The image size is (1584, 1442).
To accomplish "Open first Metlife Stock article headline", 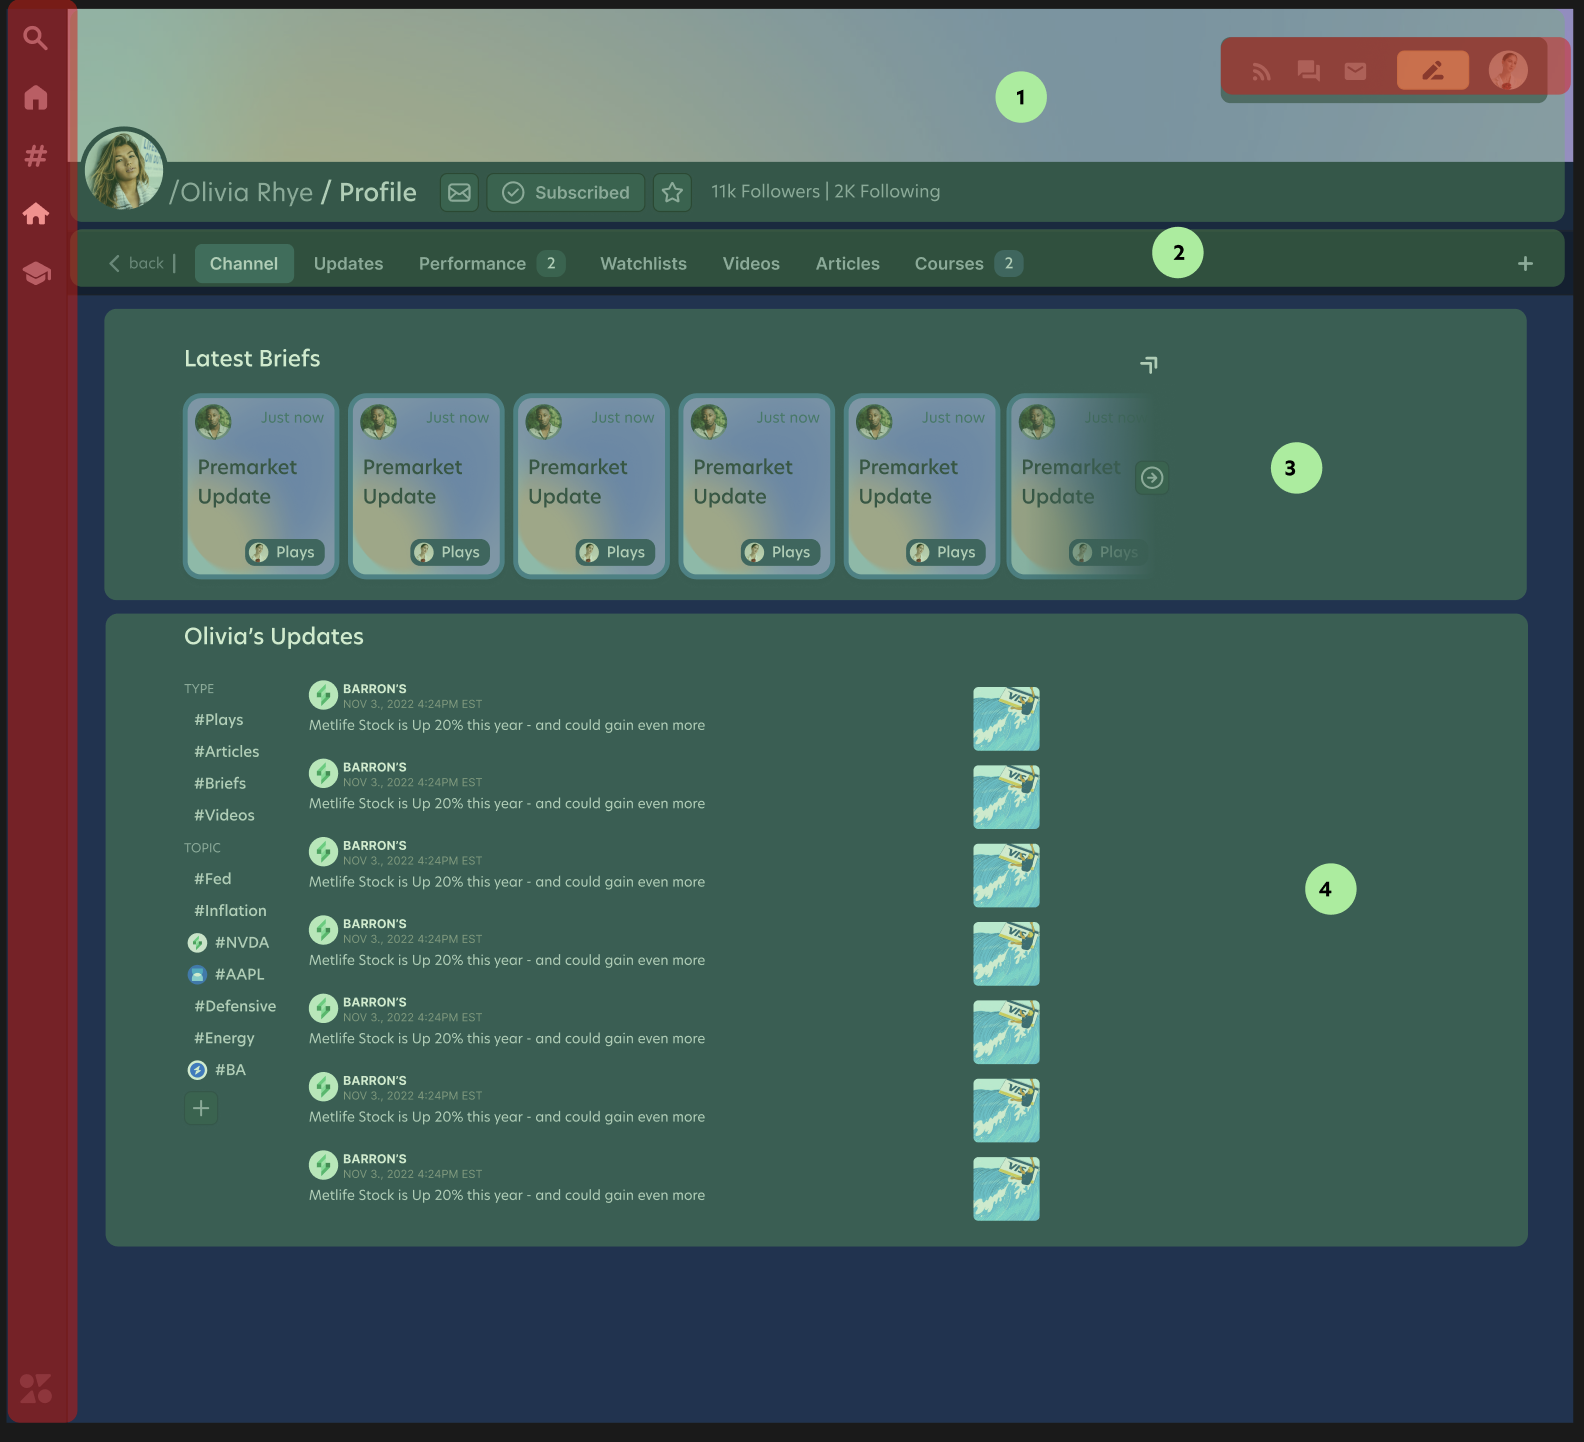I will [x=507, y=726].
